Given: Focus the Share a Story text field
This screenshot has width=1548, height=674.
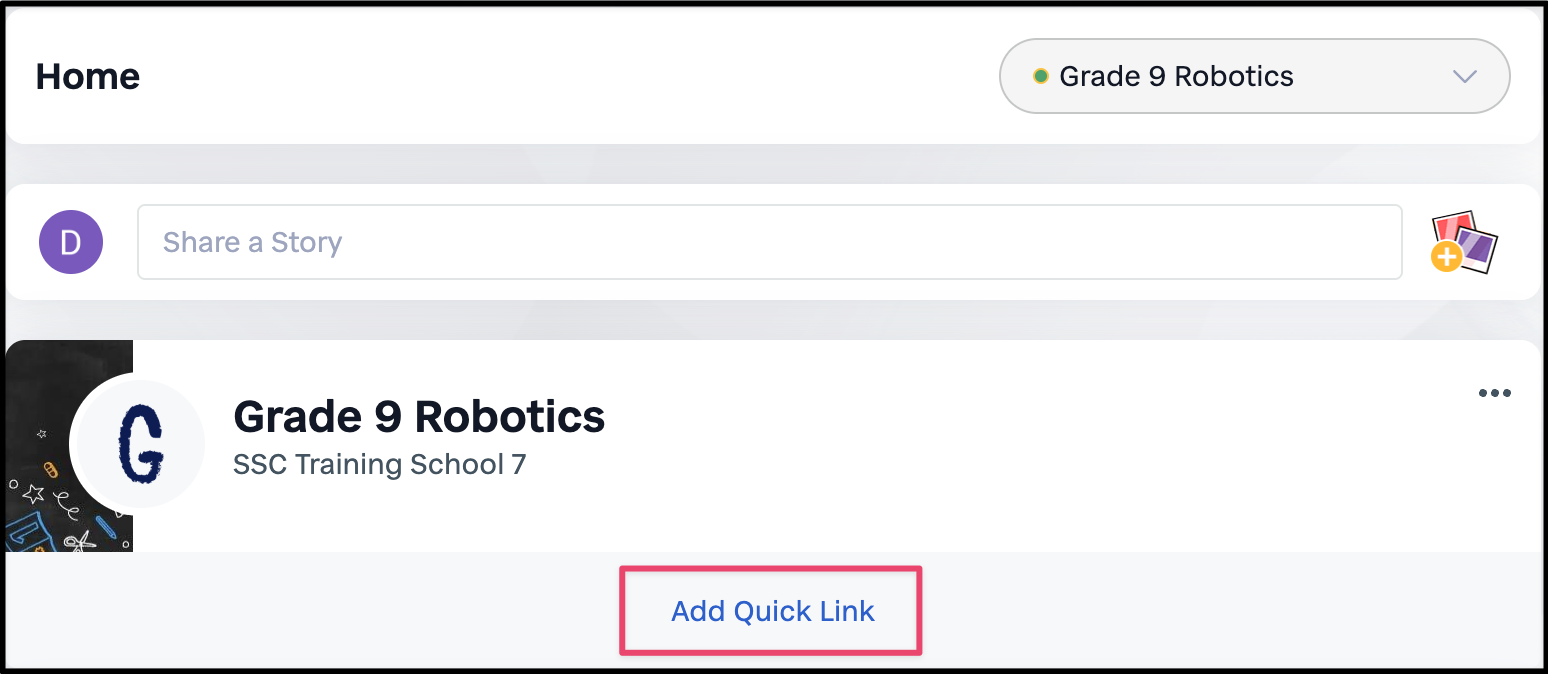Looking at the screenshot, I should (769, 242).
